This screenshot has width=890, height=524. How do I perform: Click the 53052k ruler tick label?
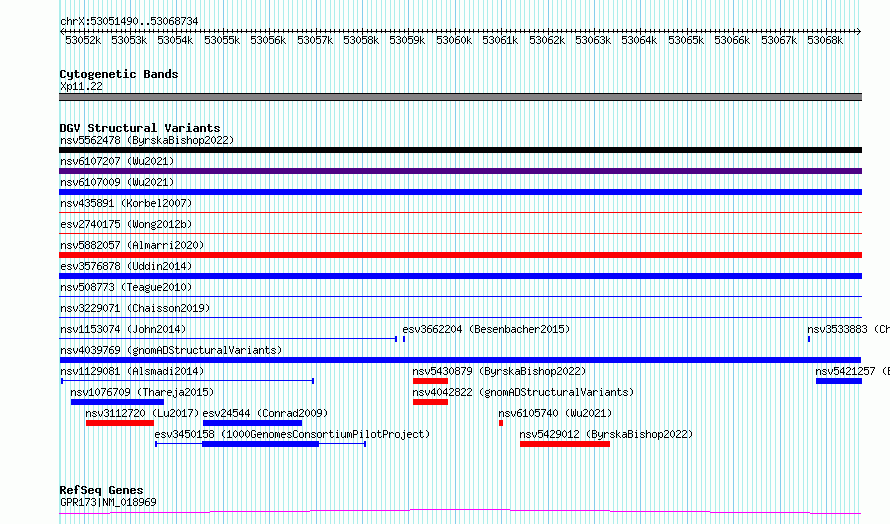click(83, 40)
